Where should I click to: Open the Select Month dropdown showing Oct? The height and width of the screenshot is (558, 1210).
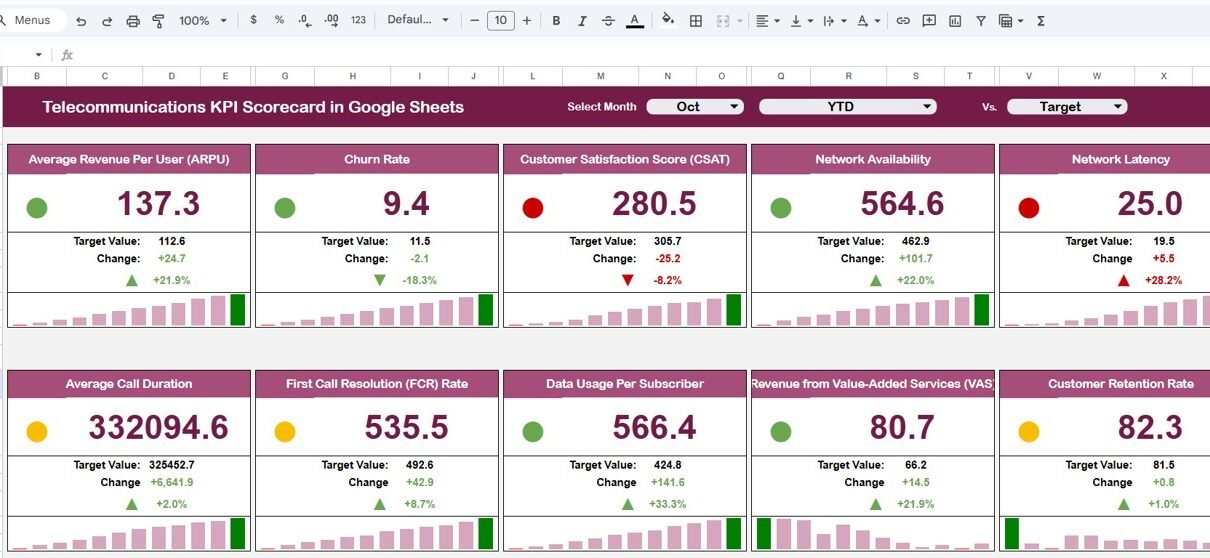click(x=695, y=107)
